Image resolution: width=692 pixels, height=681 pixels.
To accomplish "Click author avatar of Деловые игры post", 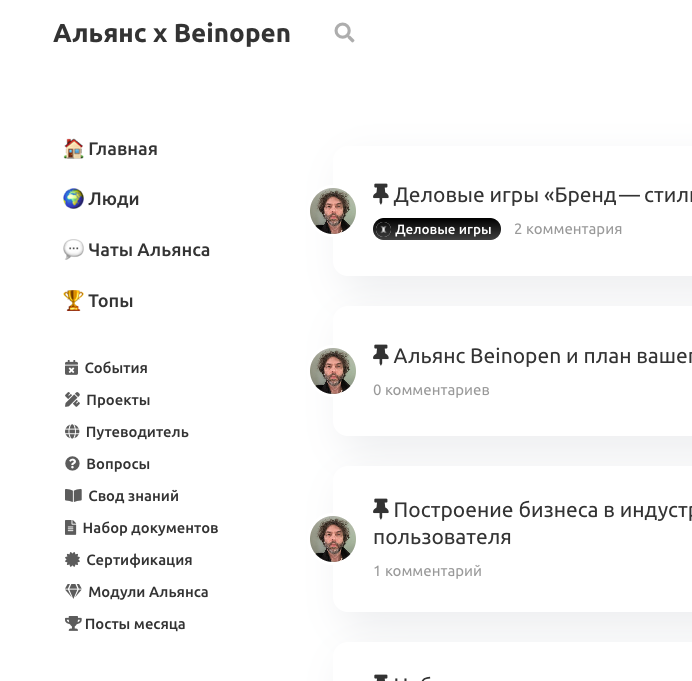I will (x=333, y=211).
